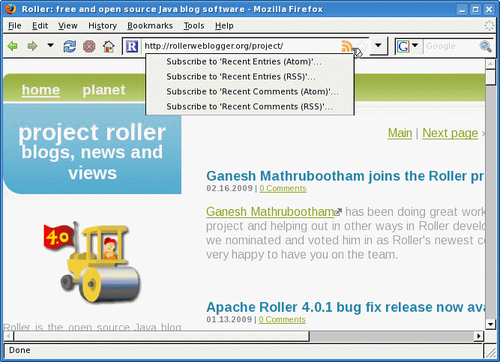
Task: Click the horizontal scrollbar thumb
Action: tap(161, 336)
